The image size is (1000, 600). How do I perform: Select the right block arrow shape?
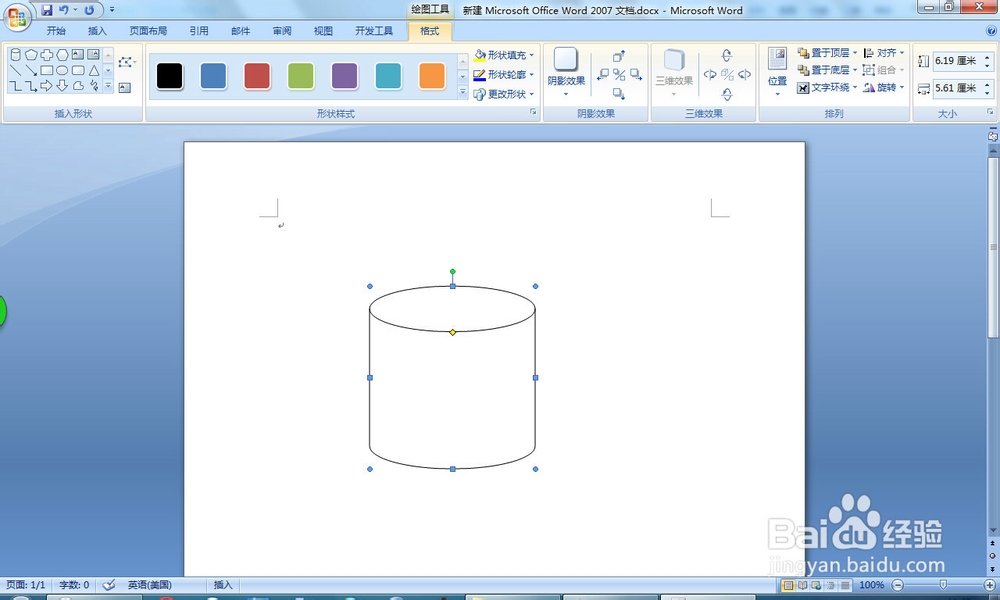[x=47, y=85]
